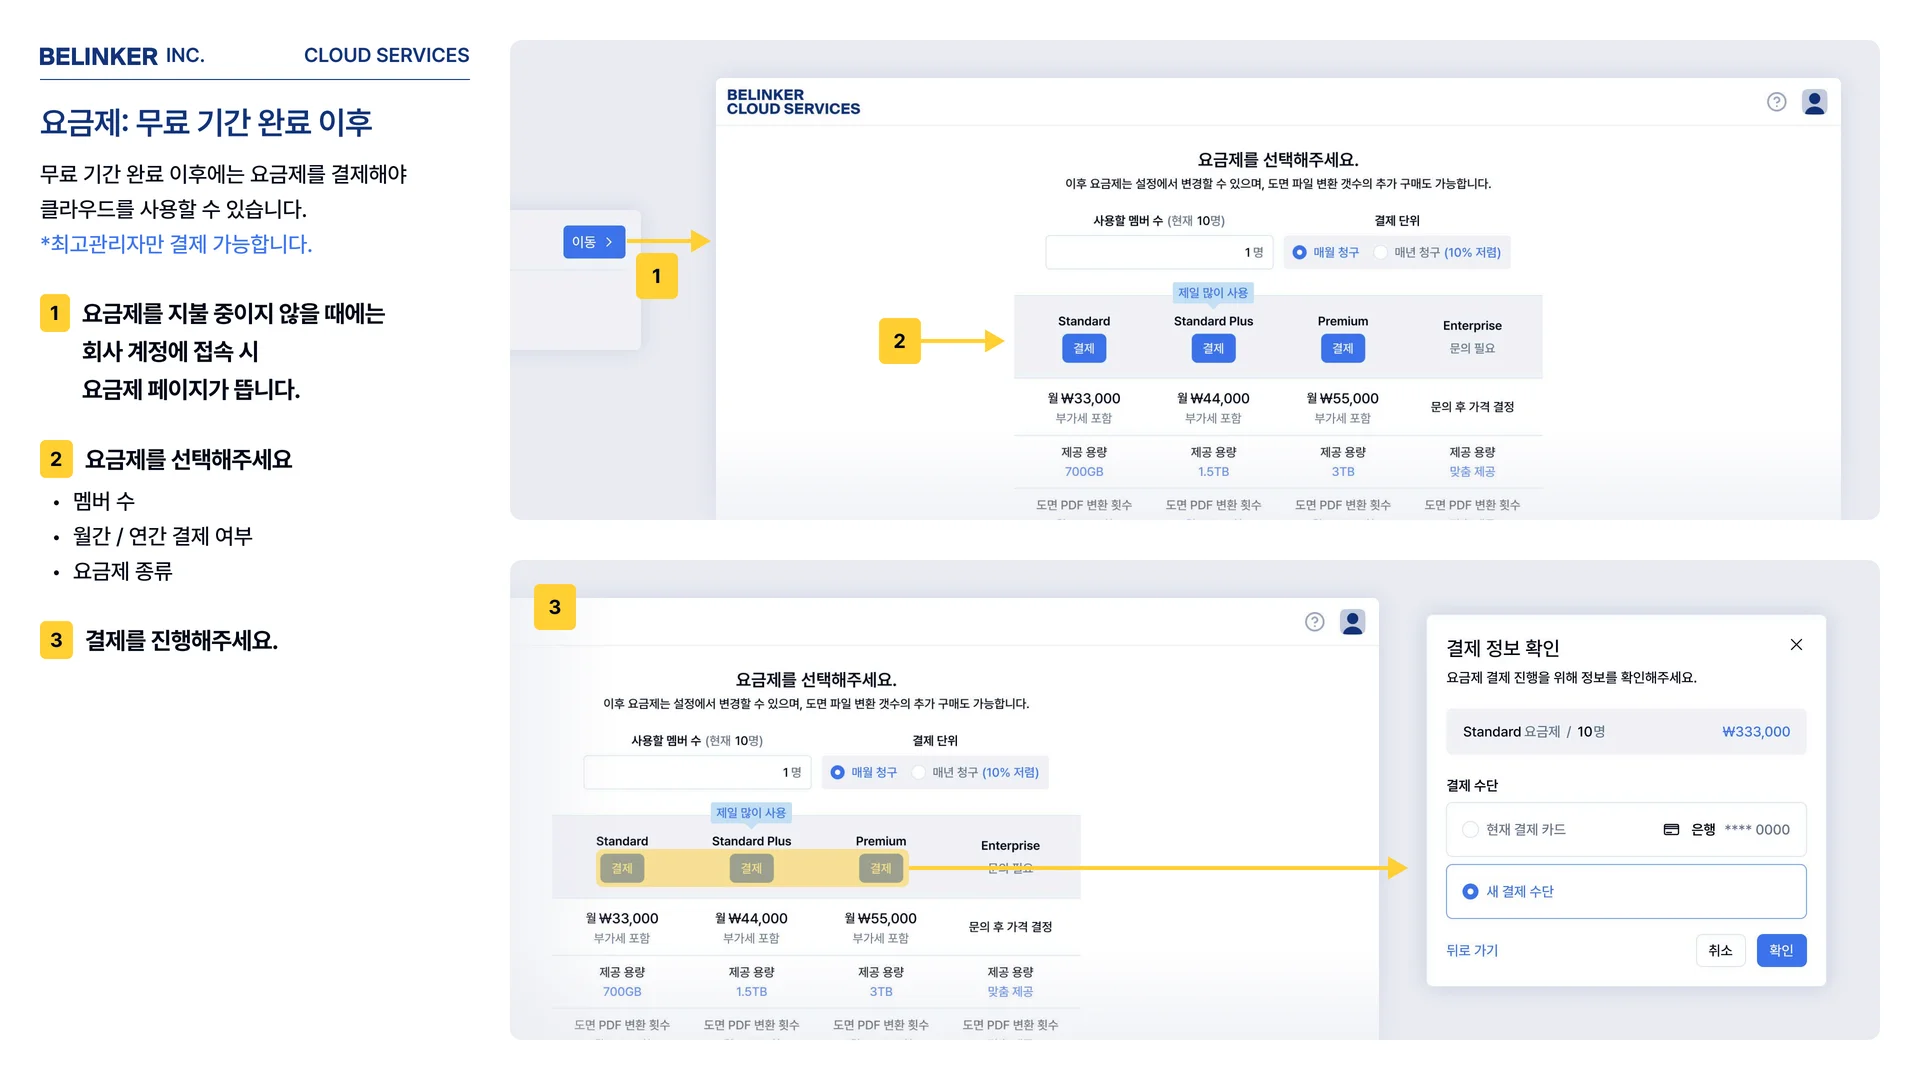Click the BELINKER CLOUD SERVICES logo
Viewport: 1920px width, 1080px height.
point(793,102)
